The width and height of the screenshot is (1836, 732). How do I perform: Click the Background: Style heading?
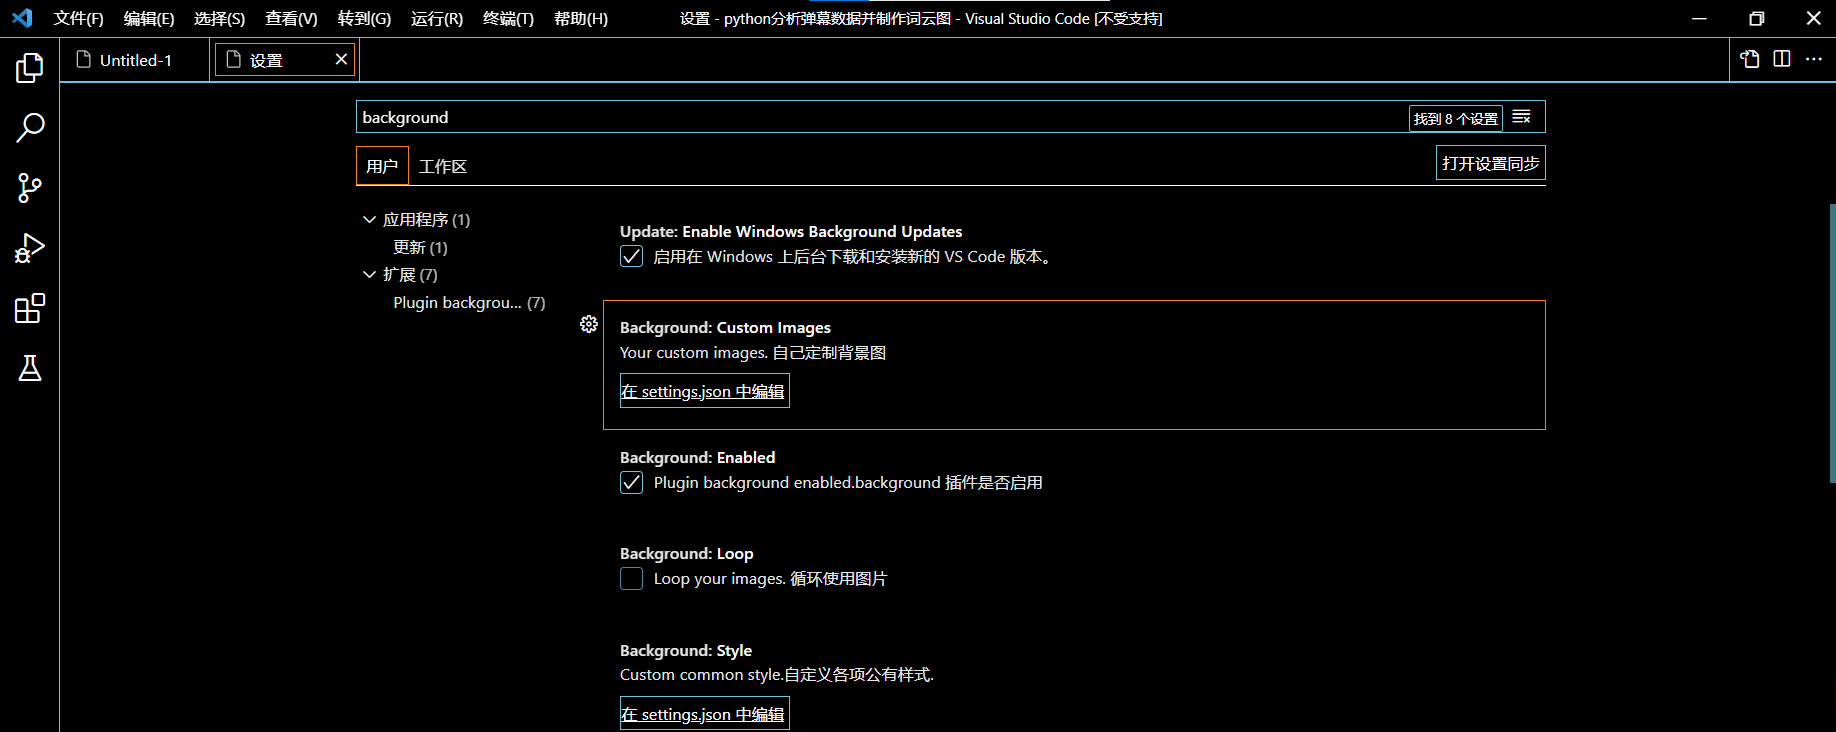[686, 650]
